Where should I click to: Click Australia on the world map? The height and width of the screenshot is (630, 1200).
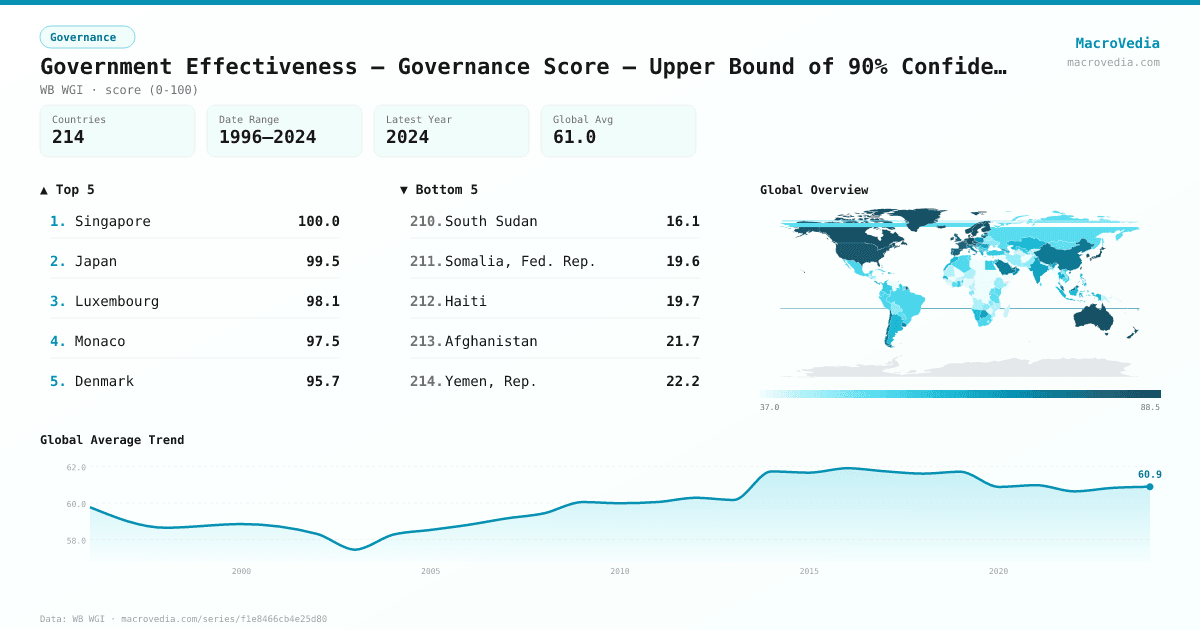1097,317
